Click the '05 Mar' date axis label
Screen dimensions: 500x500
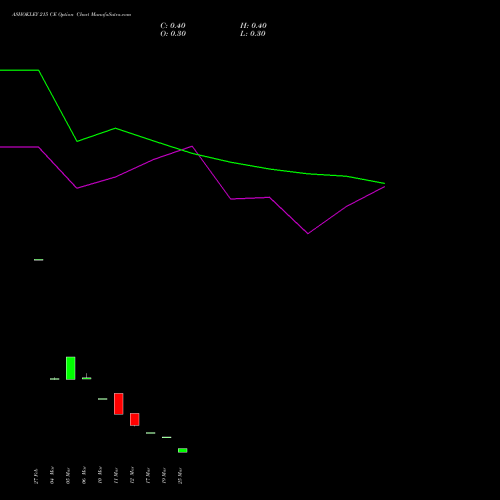click(x=68, y=475)
